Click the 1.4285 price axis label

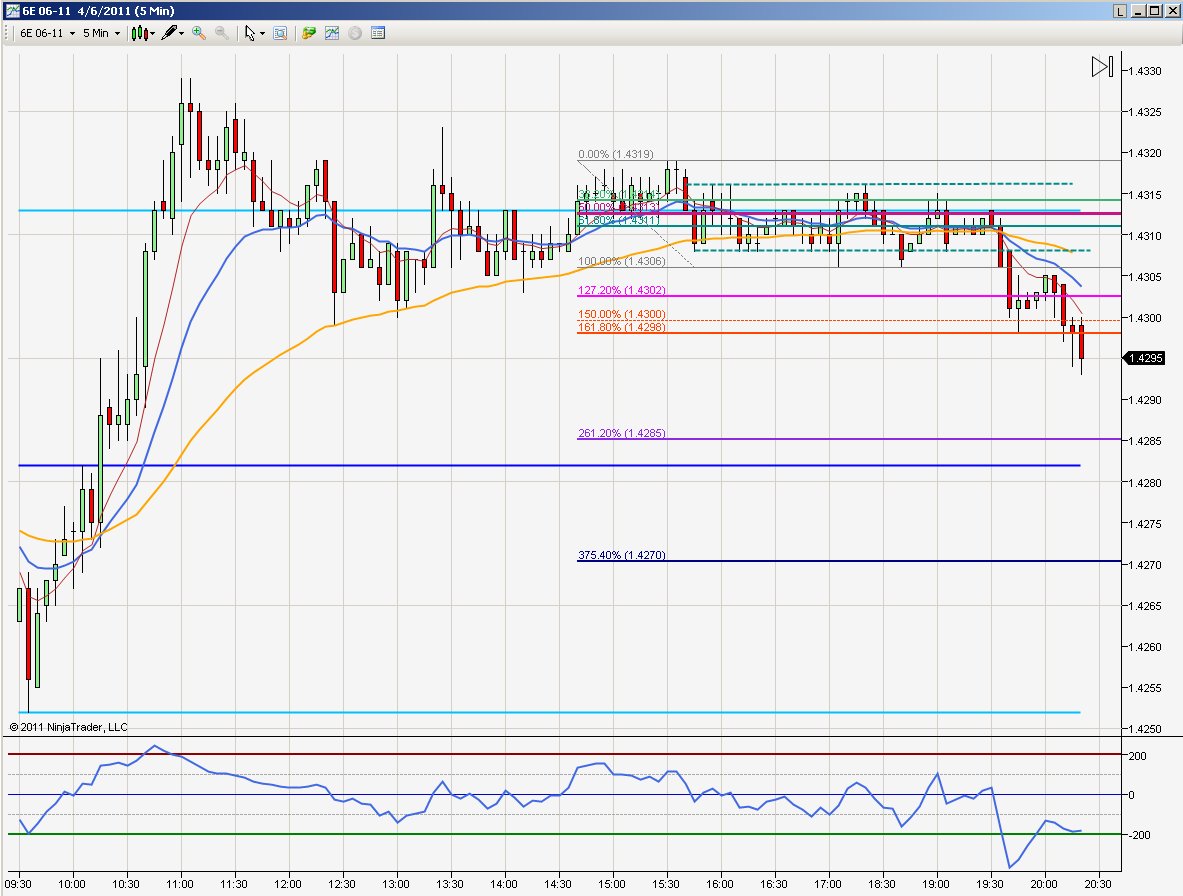coord(1145,441)
